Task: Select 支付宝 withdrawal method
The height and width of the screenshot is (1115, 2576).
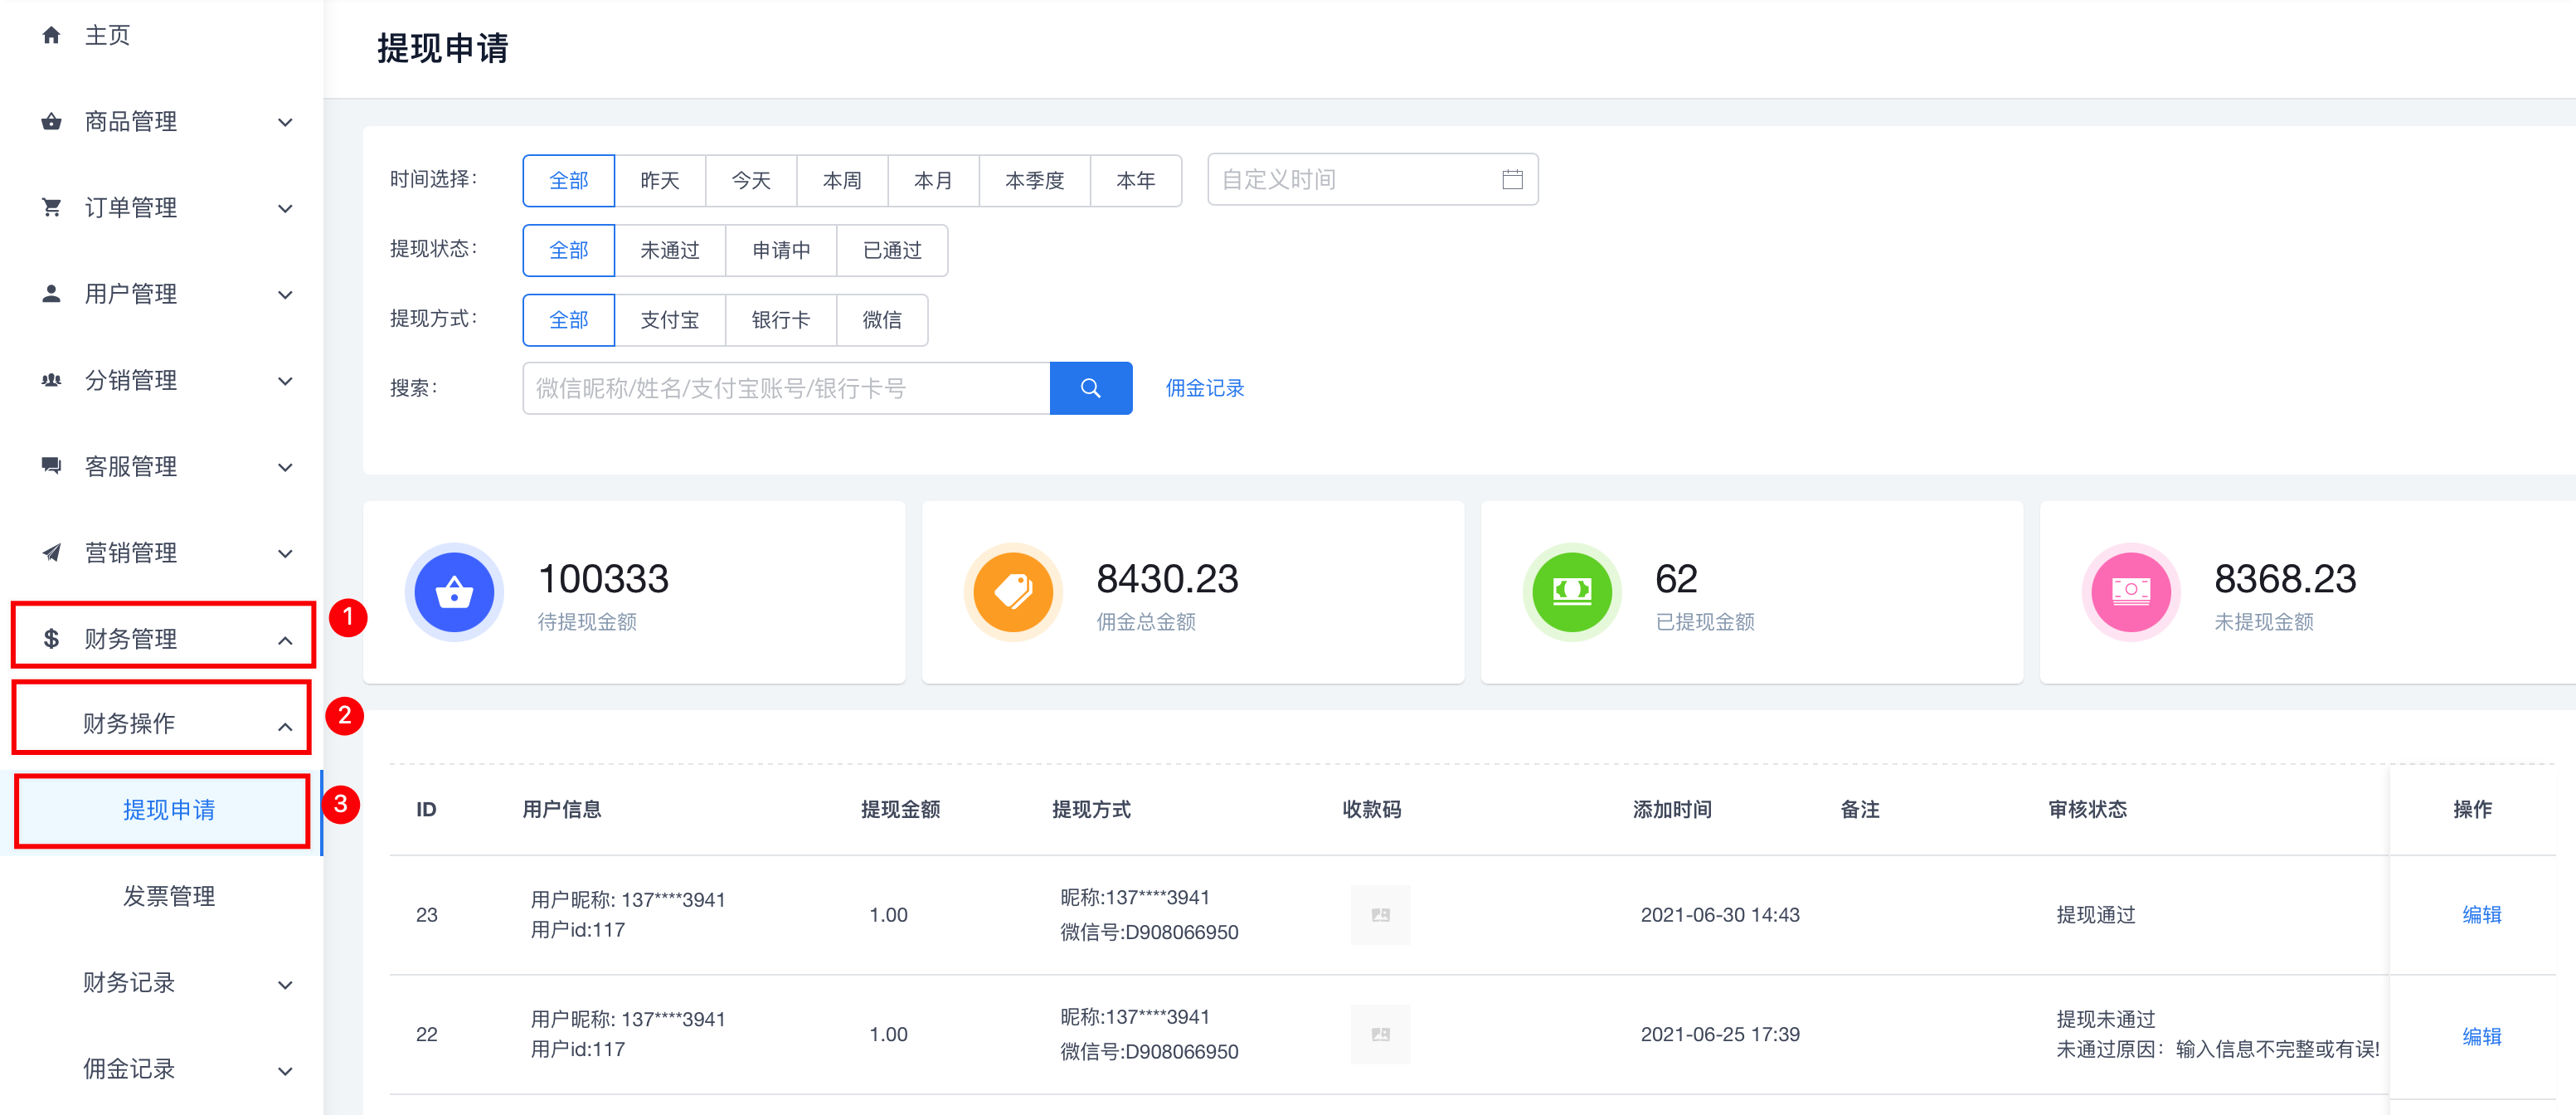Action: coord(670,320)
